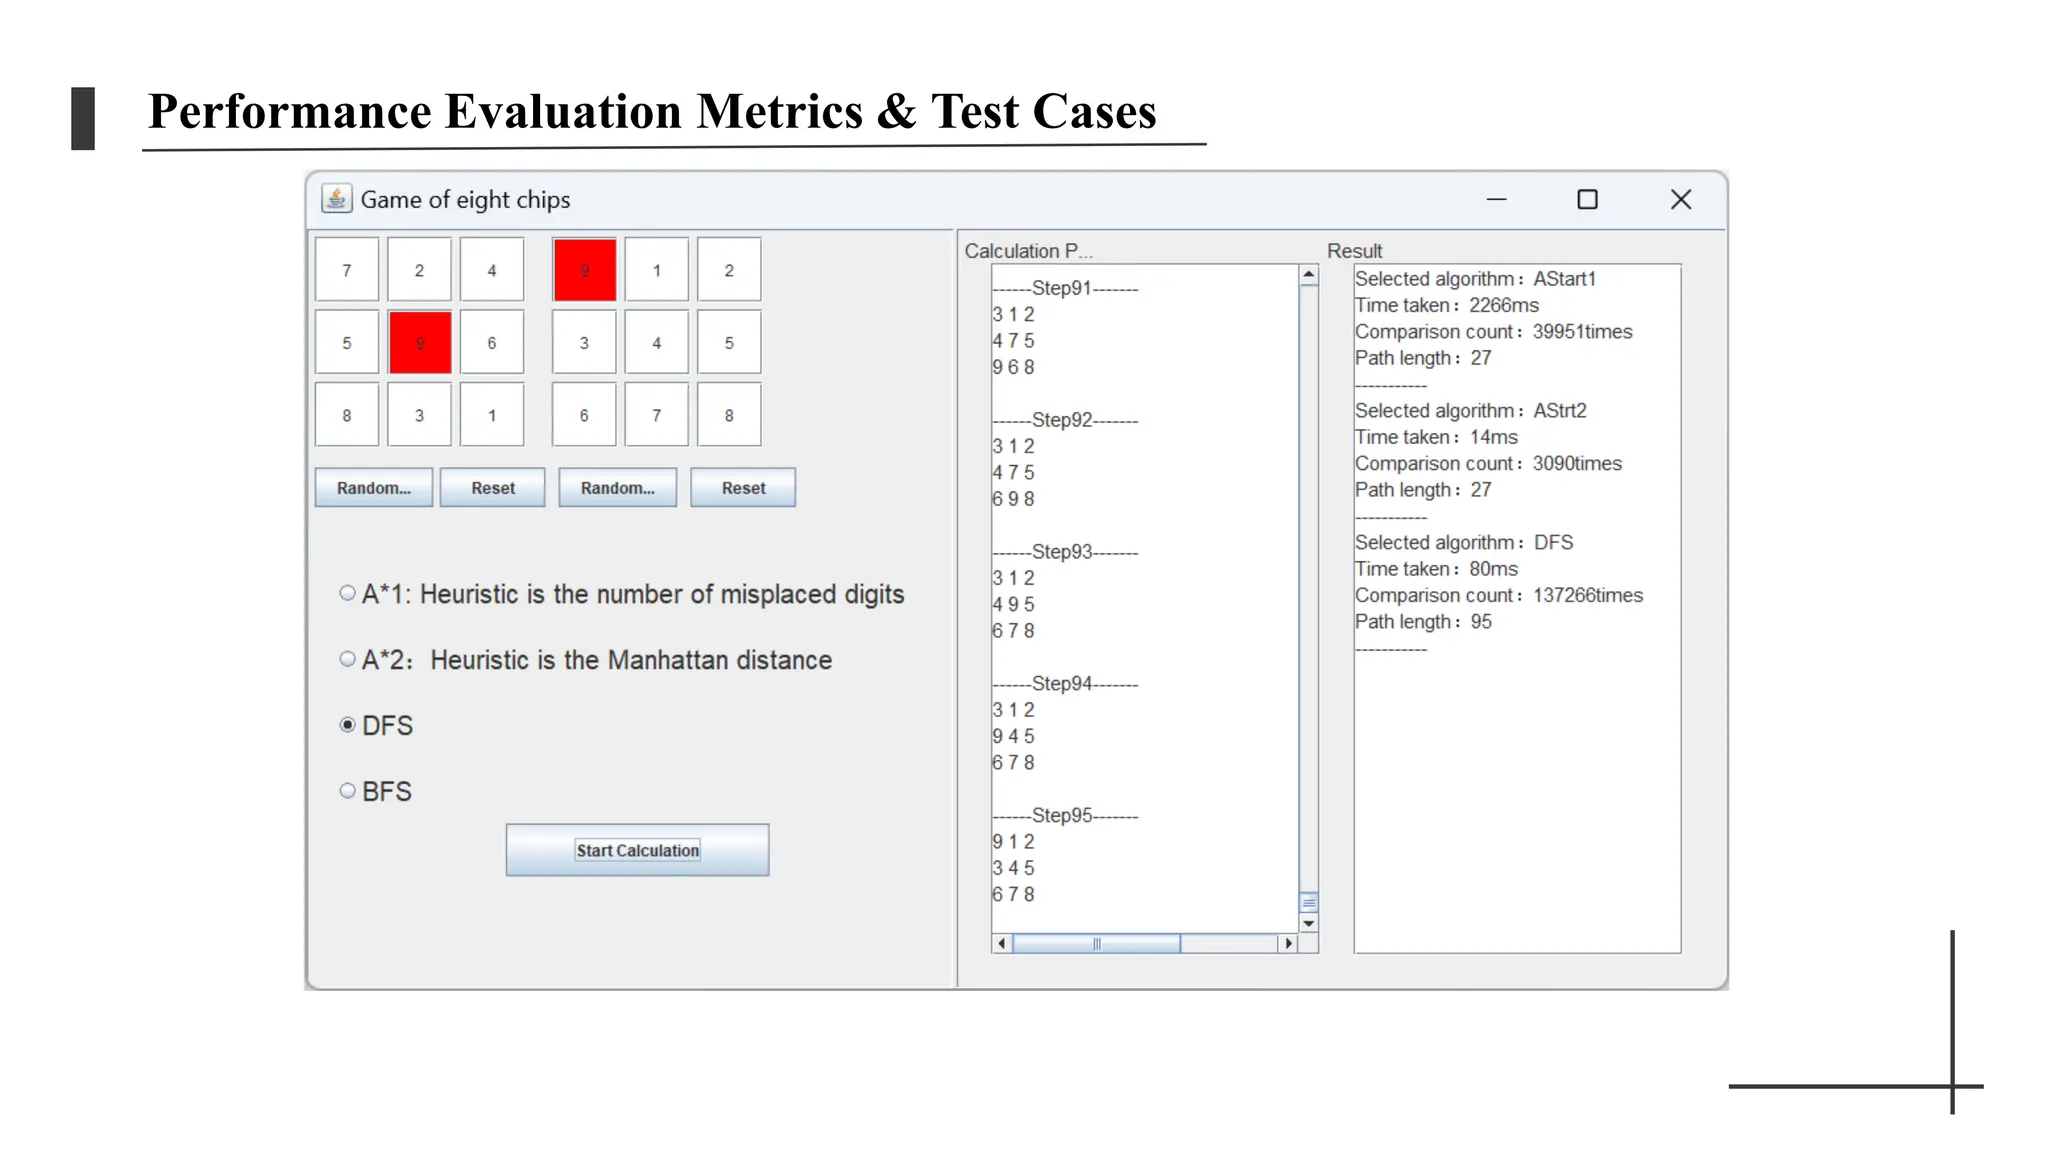
Task: Close the Game of eight chips window
Action: pyautogui.click(x=1681, y=199)
